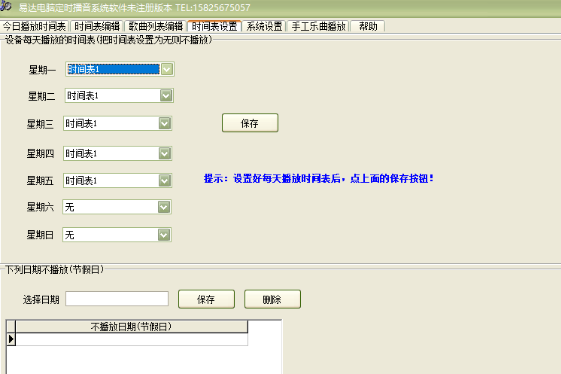Click the 删除 button
561x374 pixels.
tap(272, 299)
